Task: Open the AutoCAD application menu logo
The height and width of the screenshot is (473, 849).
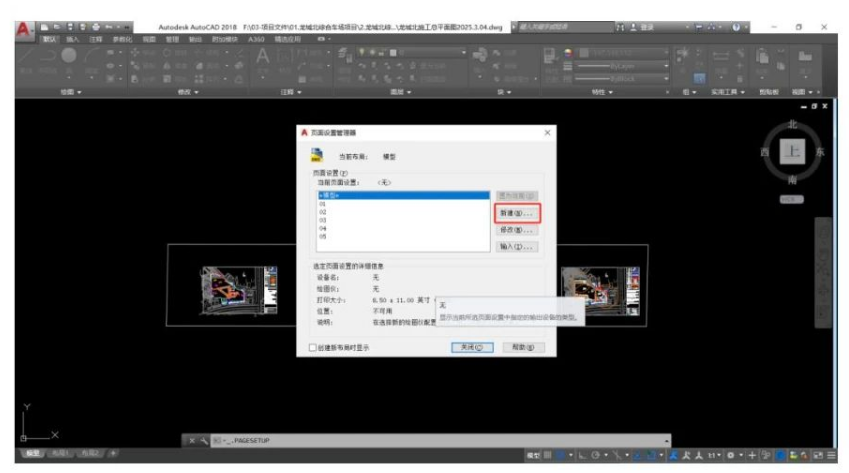Action: (x=23, y=29)
